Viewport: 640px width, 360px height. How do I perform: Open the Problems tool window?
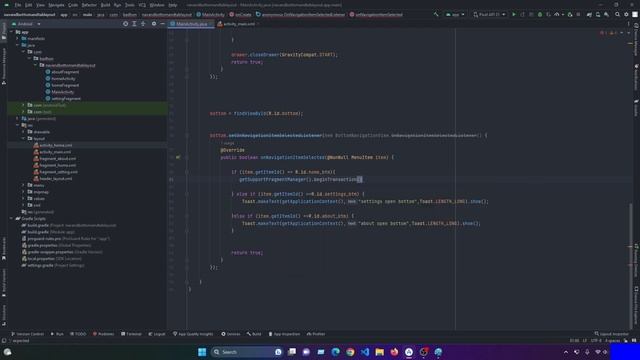103,334
